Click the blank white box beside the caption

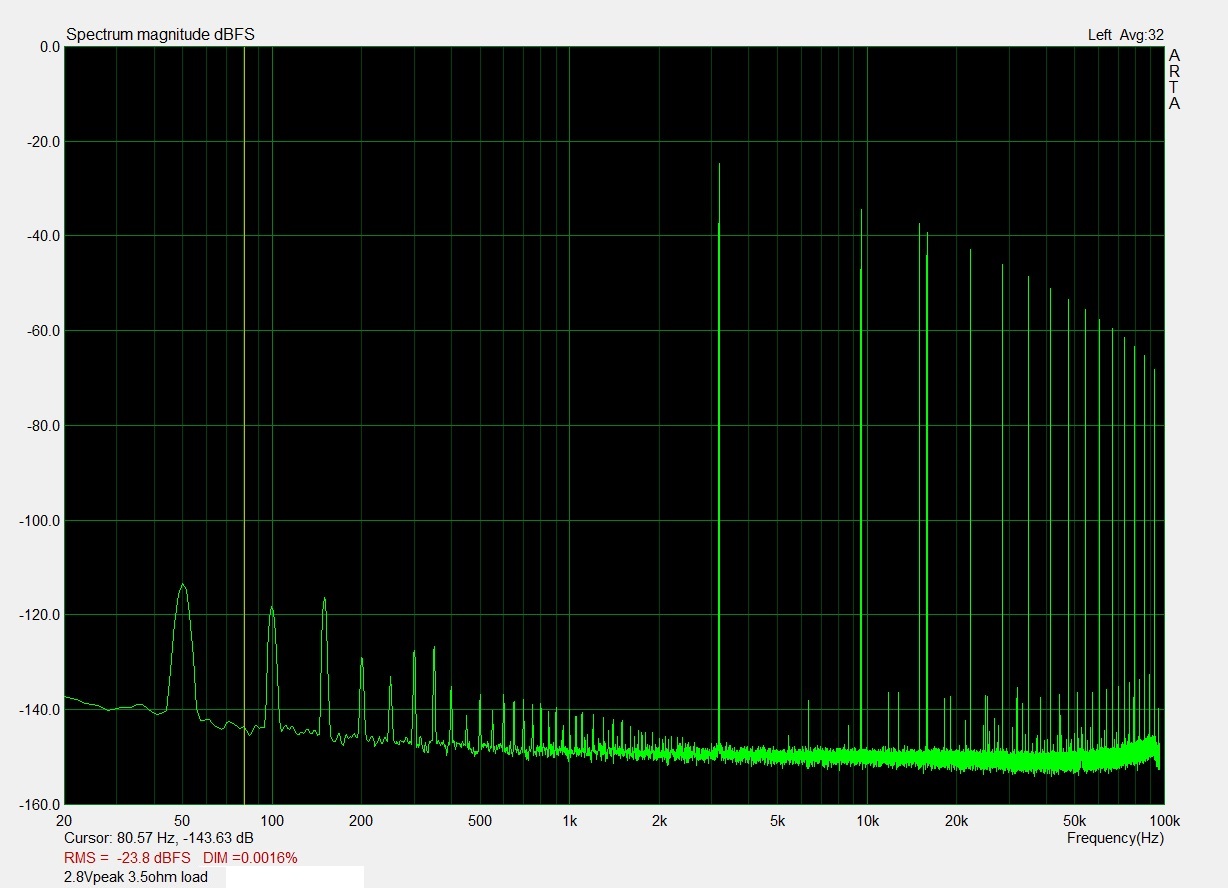295,877
